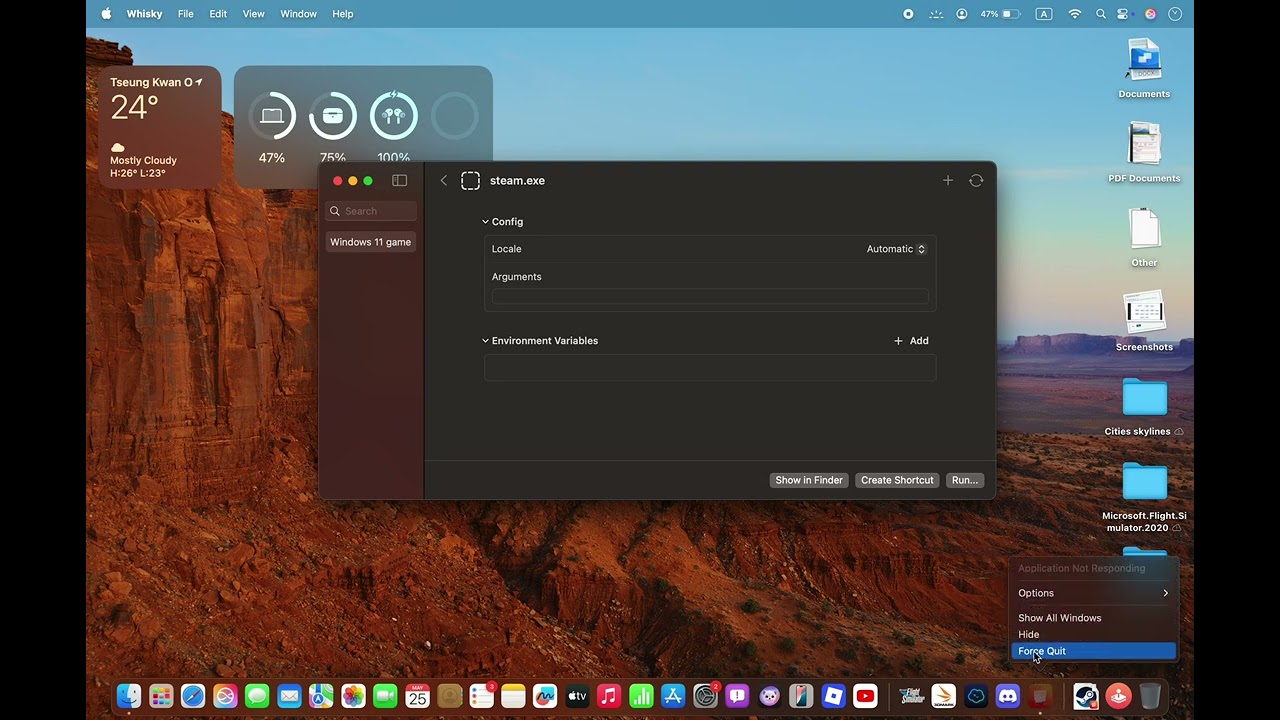Open the Locale Automatic dropdown
Screen dimensions: 1280x720
coord(896,249)
